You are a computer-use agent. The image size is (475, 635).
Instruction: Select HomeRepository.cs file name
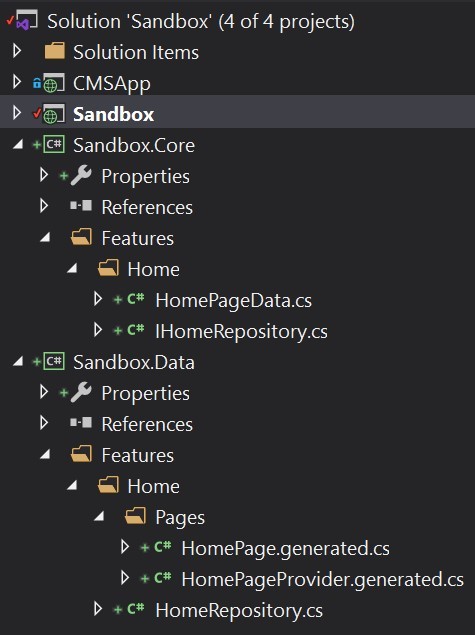[239, 611]
